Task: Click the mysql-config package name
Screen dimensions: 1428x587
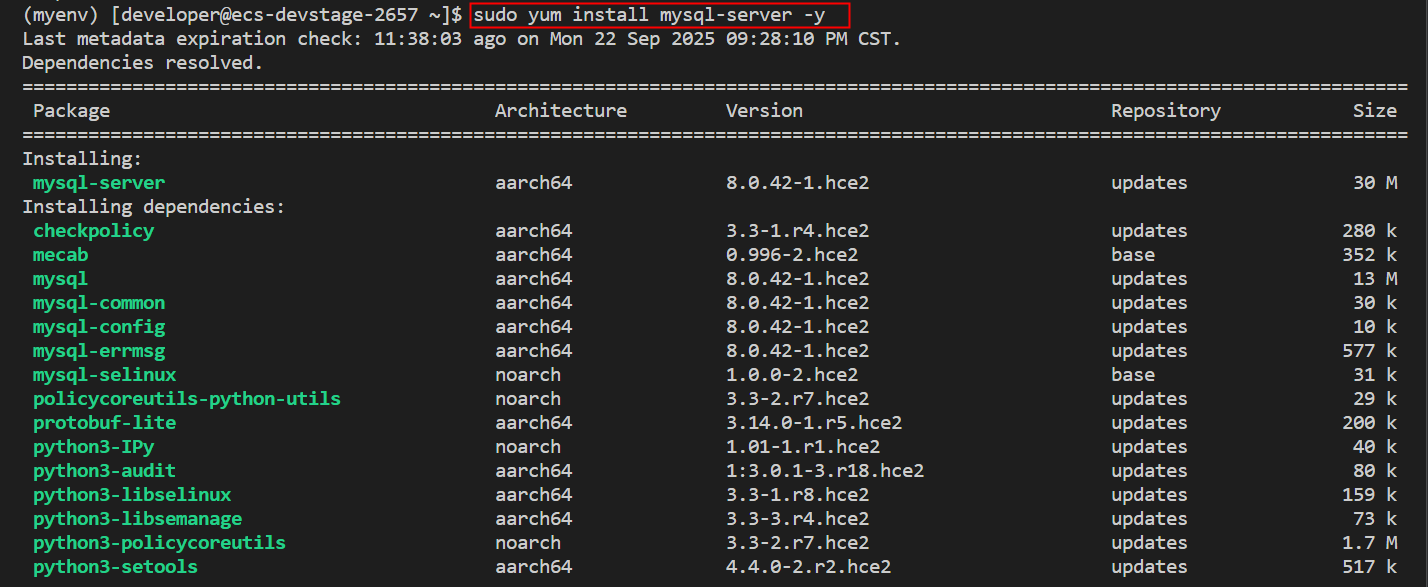Action: click(x=99, y=327)
